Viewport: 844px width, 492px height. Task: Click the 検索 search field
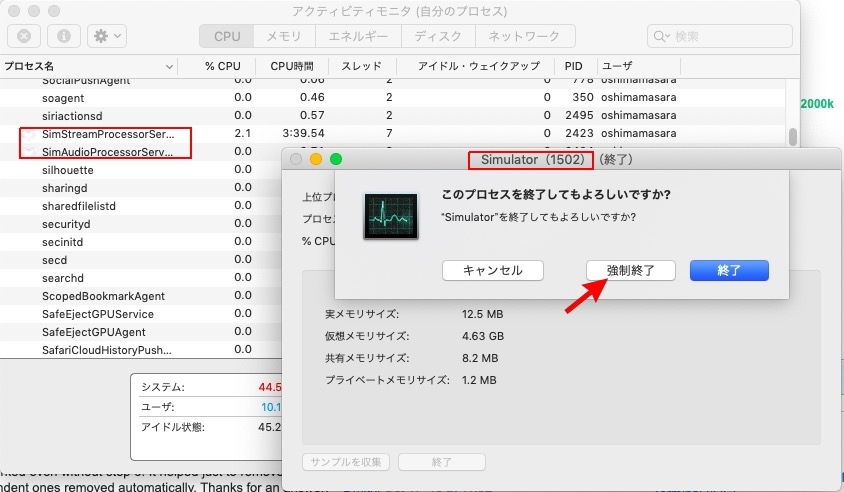720,36
